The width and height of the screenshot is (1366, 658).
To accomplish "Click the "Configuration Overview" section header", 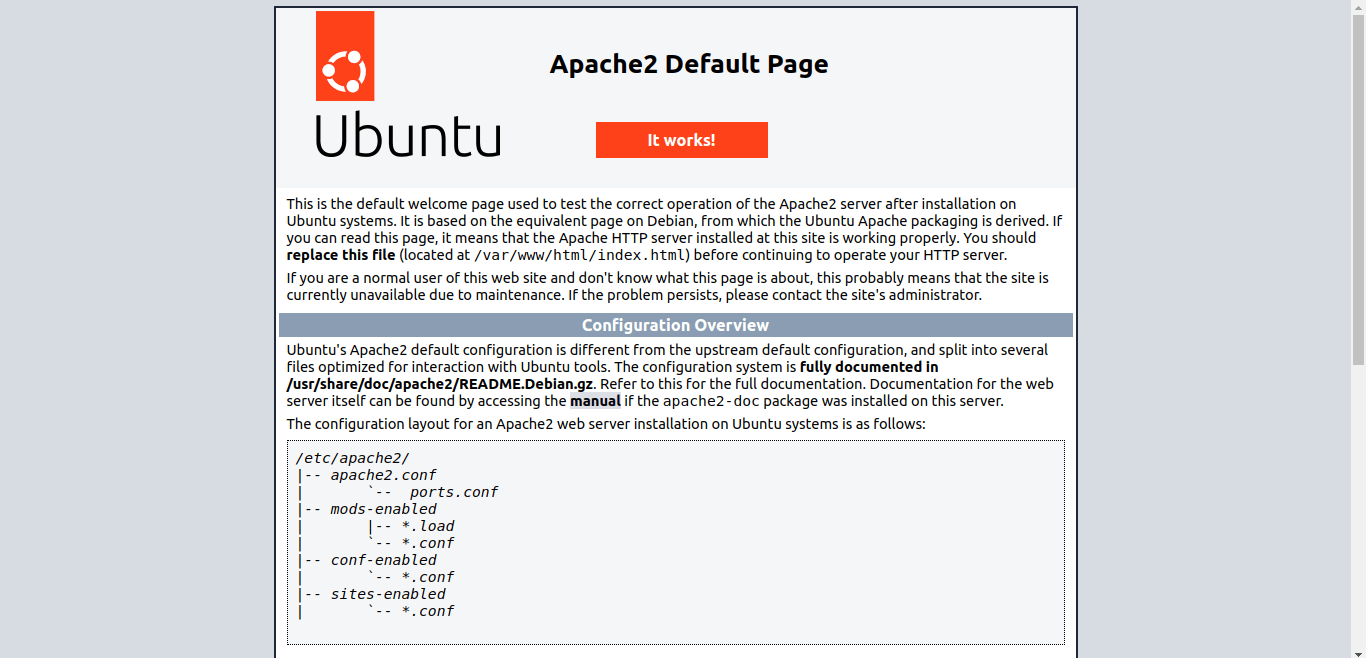I will 676,325.
